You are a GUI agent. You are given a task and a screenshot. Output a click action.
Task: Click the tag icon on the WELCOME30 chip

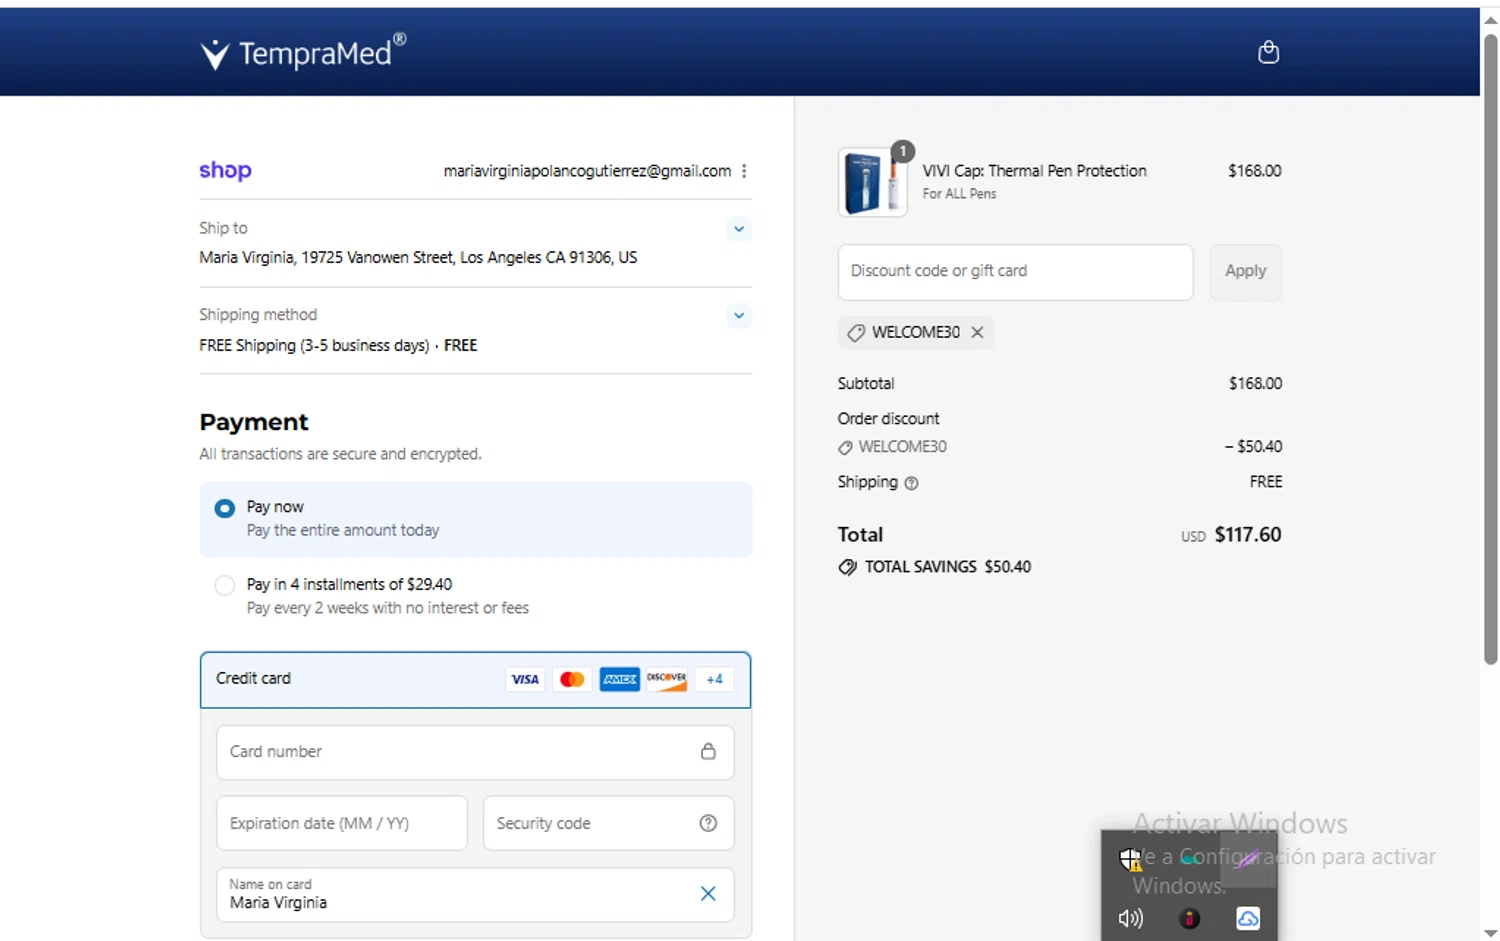pos(855,333)
